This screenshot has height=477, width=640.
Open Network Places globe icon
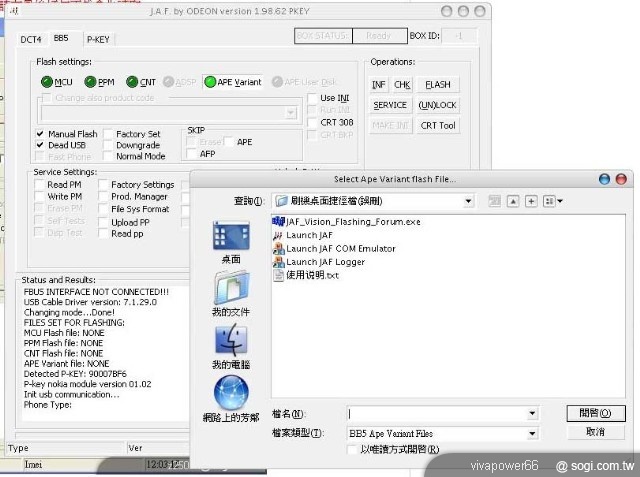(x=231, y=393)
